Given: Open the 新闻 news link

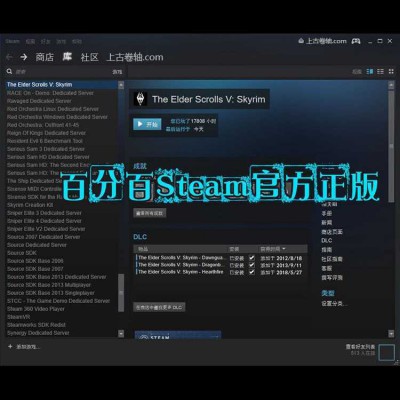Looking at the screenshot, I should tap(327, 222).
